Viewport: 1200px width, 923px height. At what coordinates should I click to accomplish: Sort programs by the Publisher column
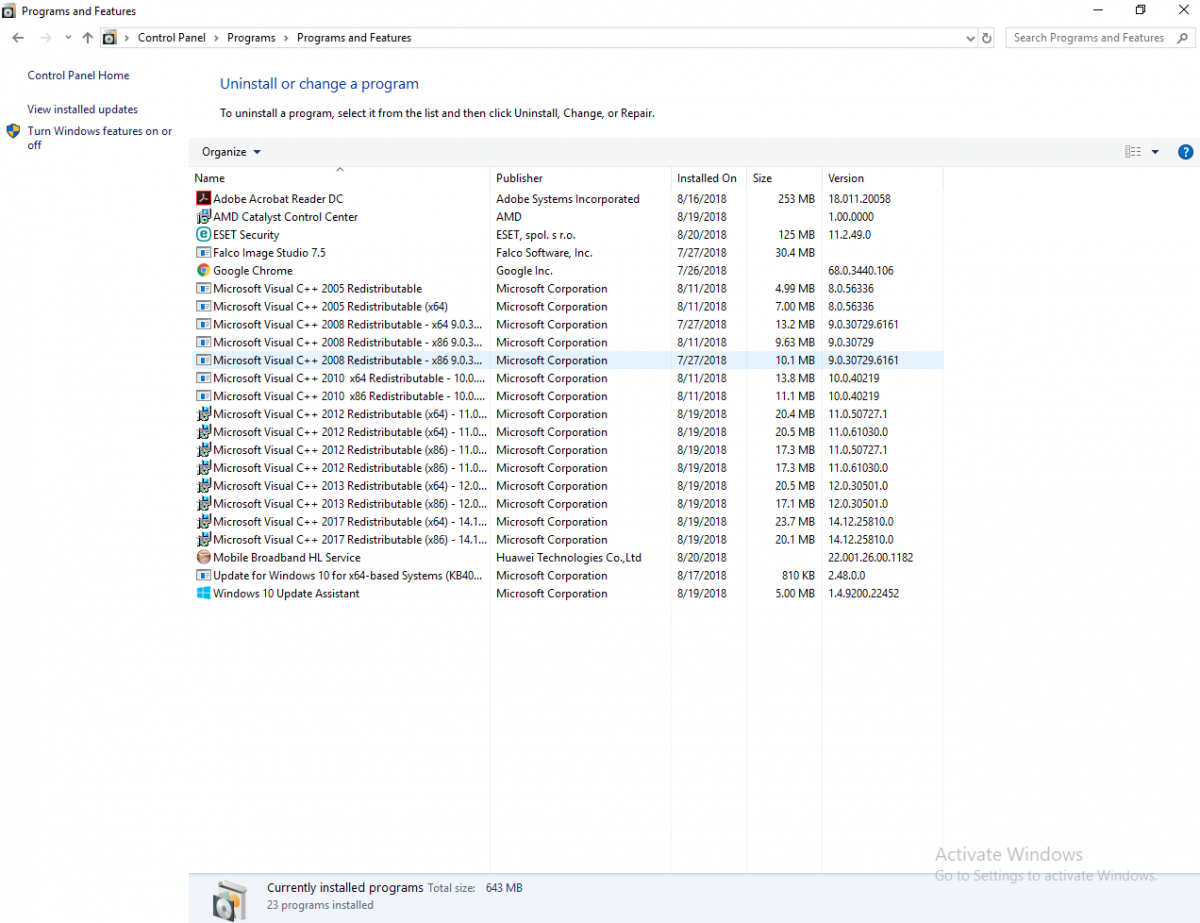[580, 178]
